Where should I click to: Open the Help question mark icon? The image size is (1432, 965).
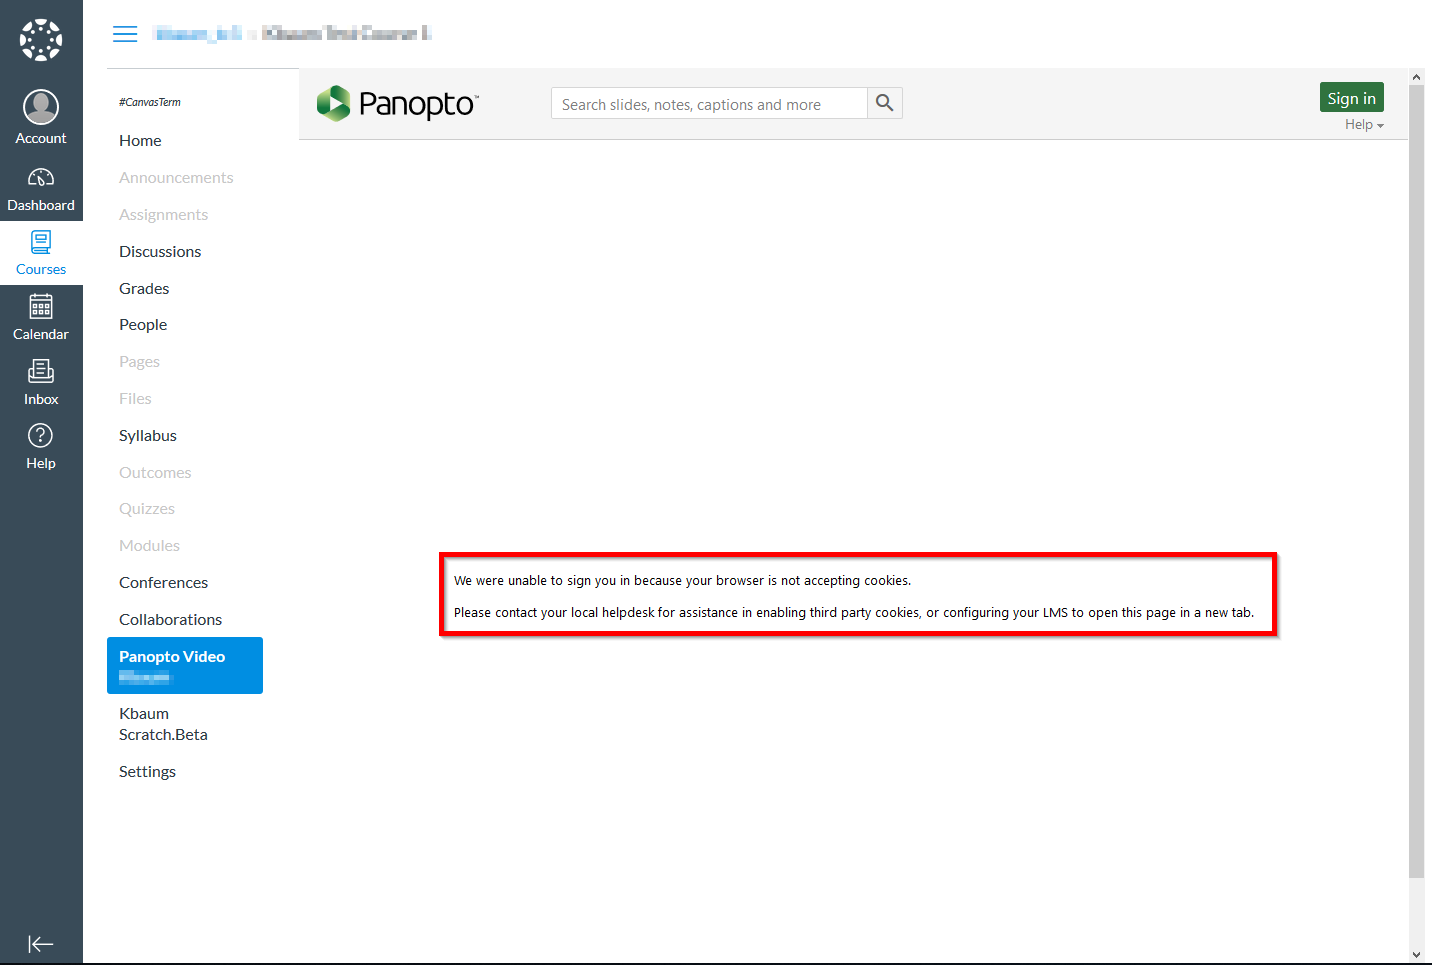click(x=41, y=436)
